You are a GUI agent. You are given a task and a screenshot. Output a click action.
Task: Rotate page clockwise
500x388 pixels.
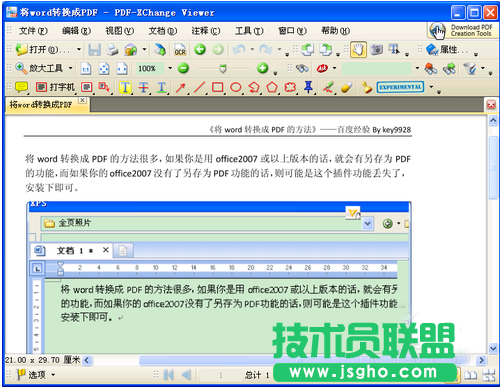tap(326, 50)
